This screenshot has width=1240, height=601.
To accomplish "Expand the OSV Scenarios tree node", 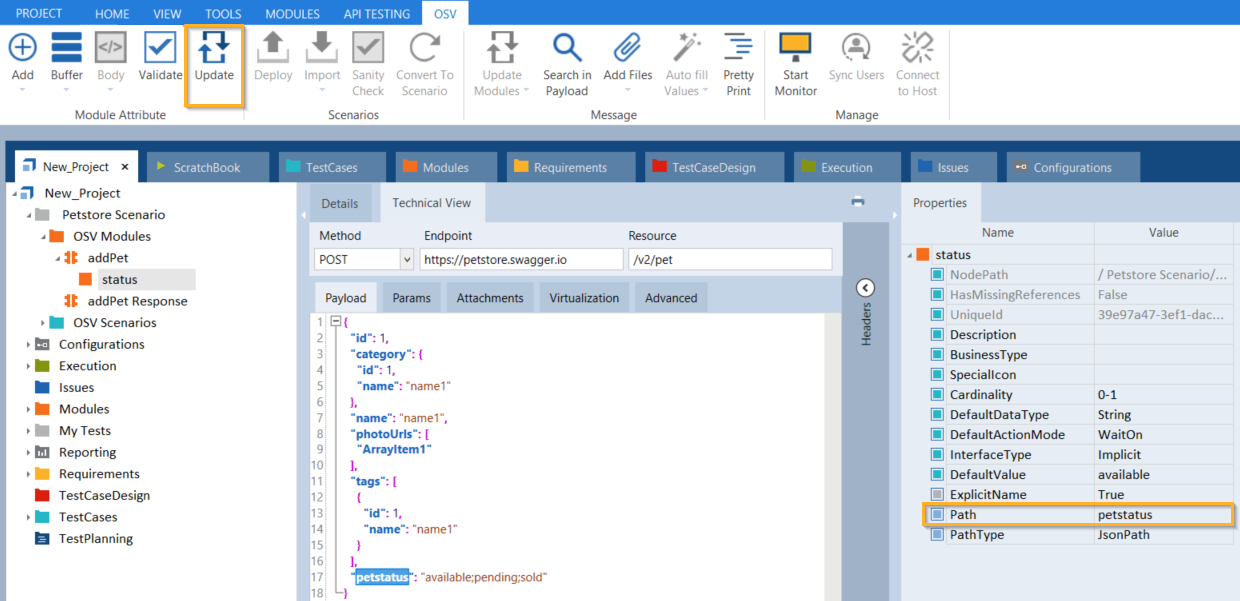I will (43, 323).
